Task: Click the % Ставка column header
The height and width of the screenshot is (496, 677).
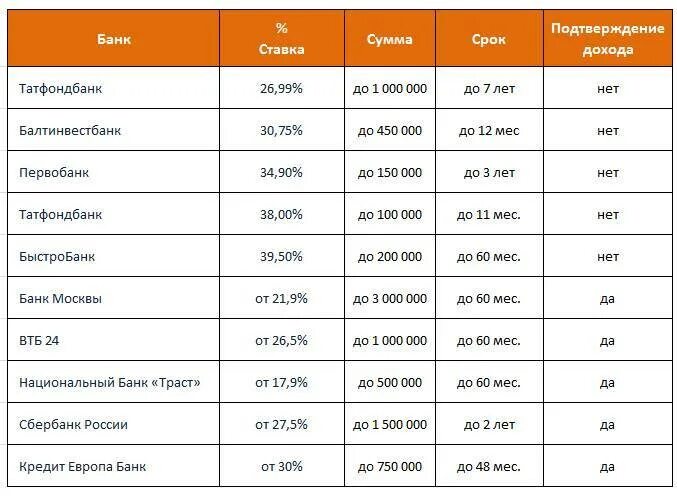Action: tap(281, 40)
